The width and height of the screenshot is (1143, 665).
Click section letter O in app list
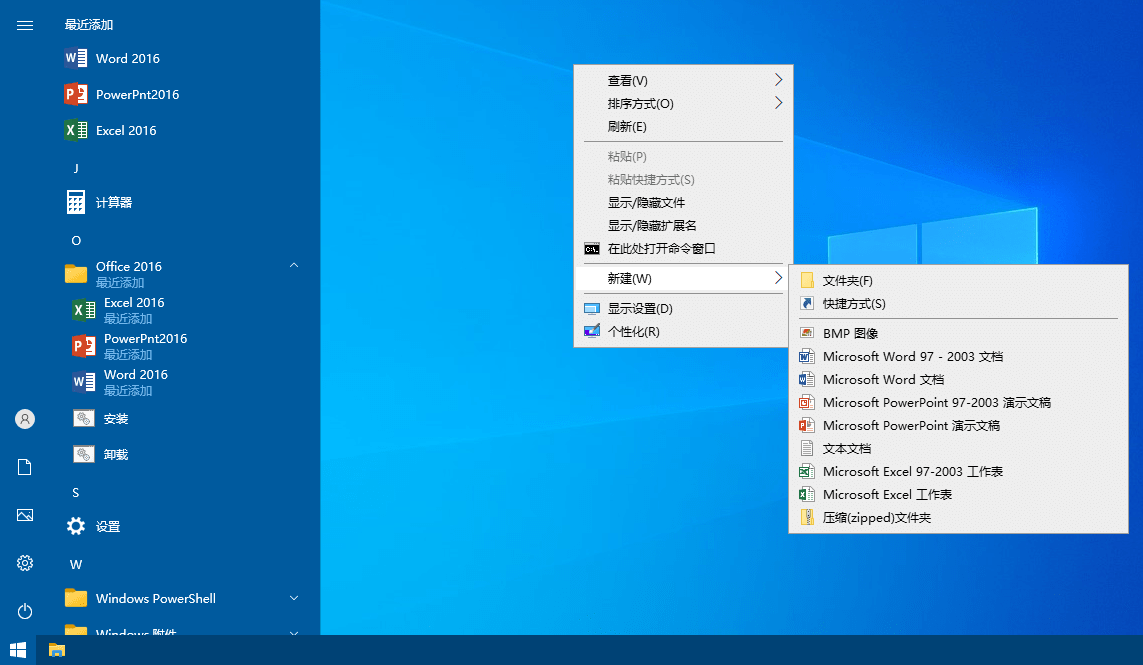click(76, 241)
